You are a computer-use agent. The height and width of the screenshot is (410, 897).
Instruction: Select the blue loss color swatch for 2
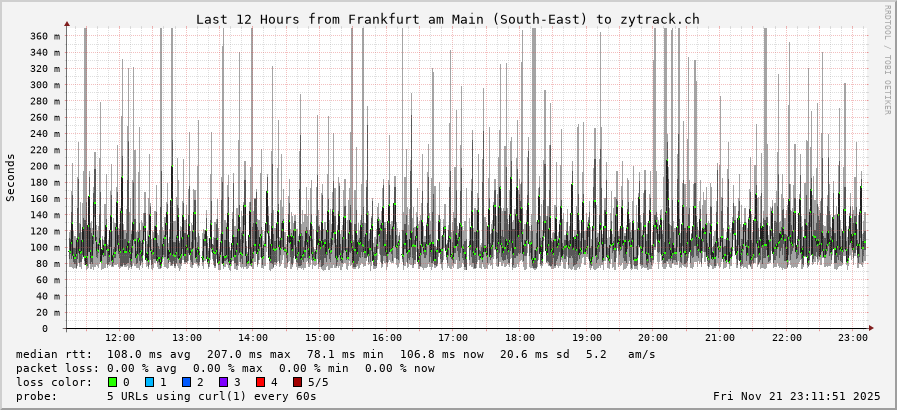pos(186,382)
